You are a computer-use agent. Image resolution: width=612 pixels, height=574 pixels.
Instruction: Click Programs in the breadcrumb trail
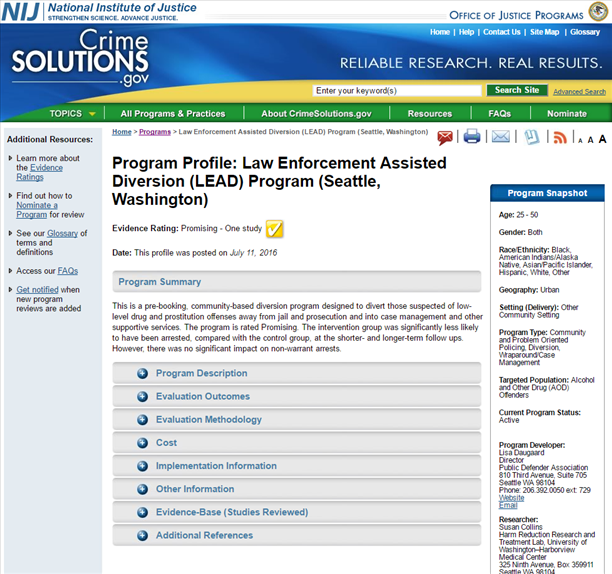[x=155, y=132]
